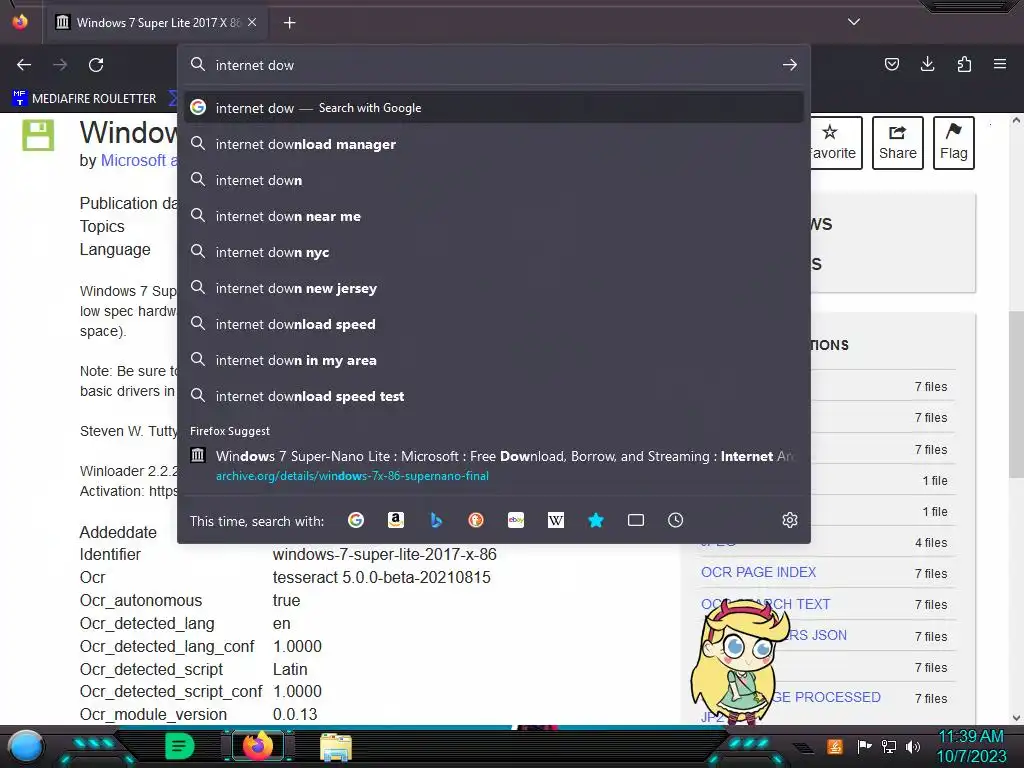Click the Flag button on archive page
The height and width of the screenshot is (768, 1024).
[953, 142]
